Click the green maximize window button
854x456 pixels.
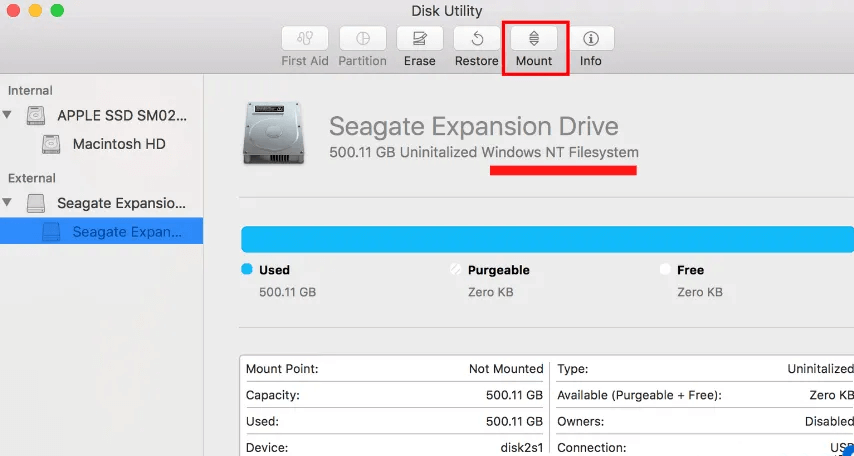[x=57, y=11]
